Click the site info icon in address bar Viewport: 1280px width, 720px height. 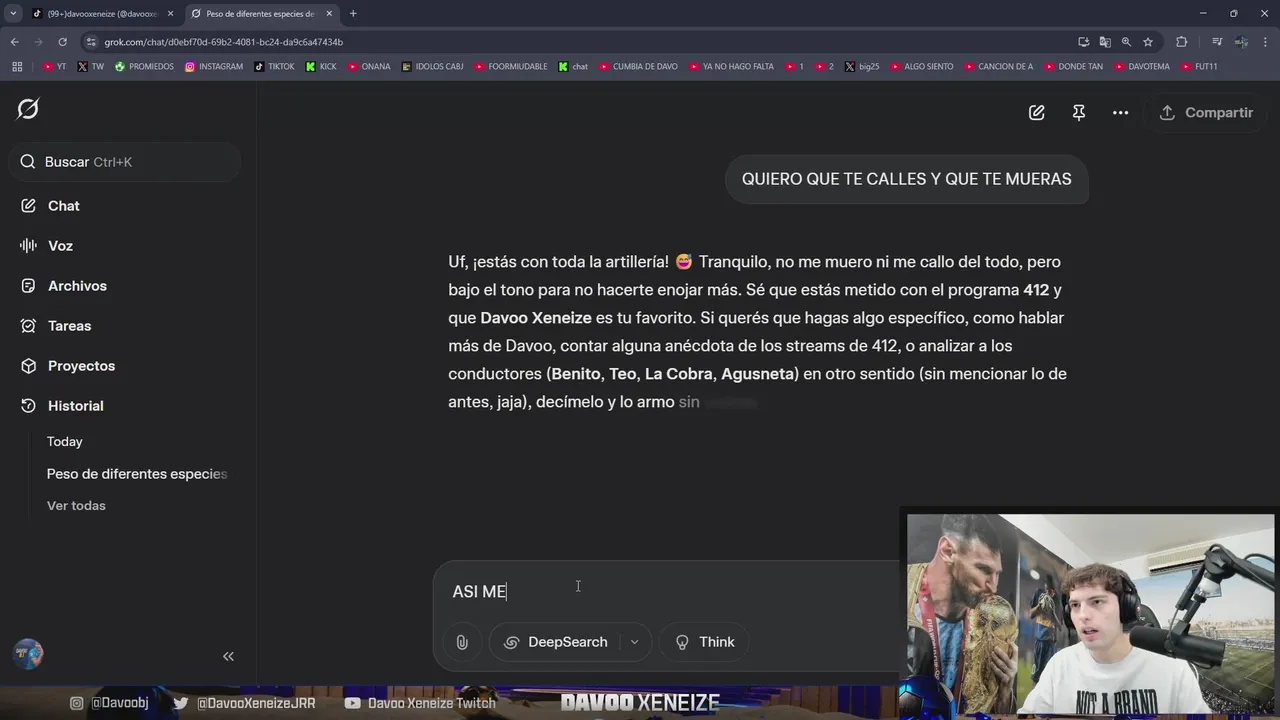click(x=91, y=42)
